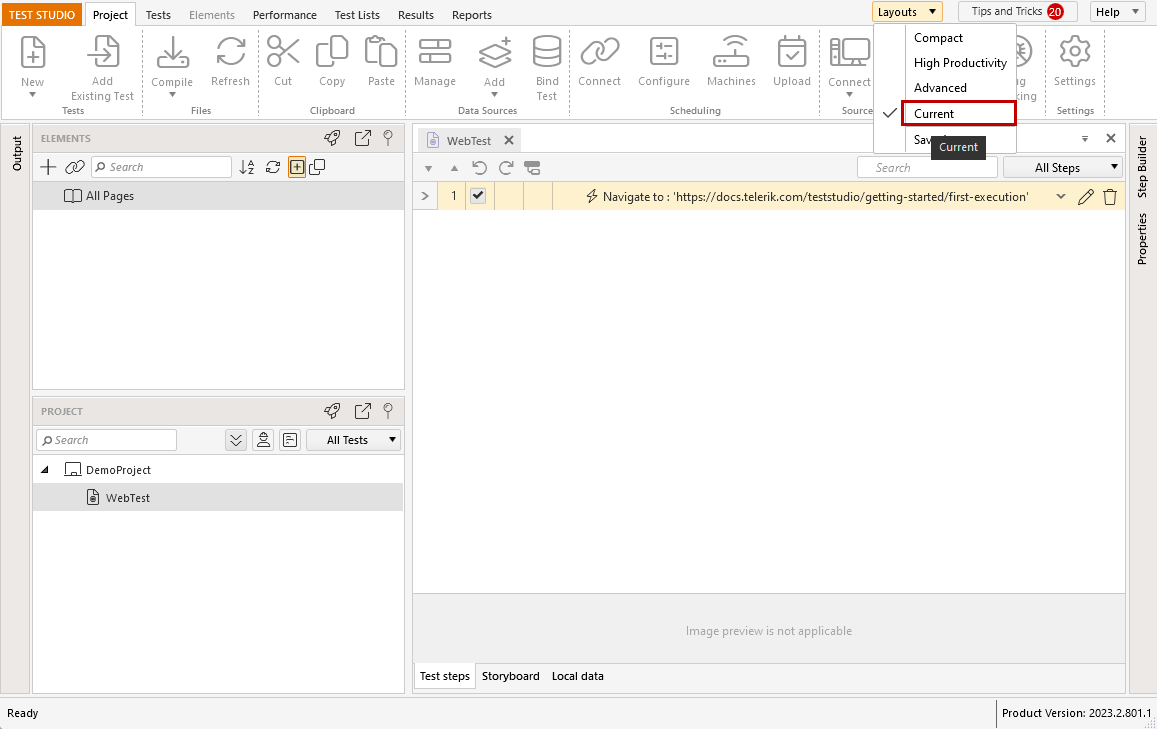Click Add data source icon
The height and width of the screenshot is (729, 1157).
point(494,52)
